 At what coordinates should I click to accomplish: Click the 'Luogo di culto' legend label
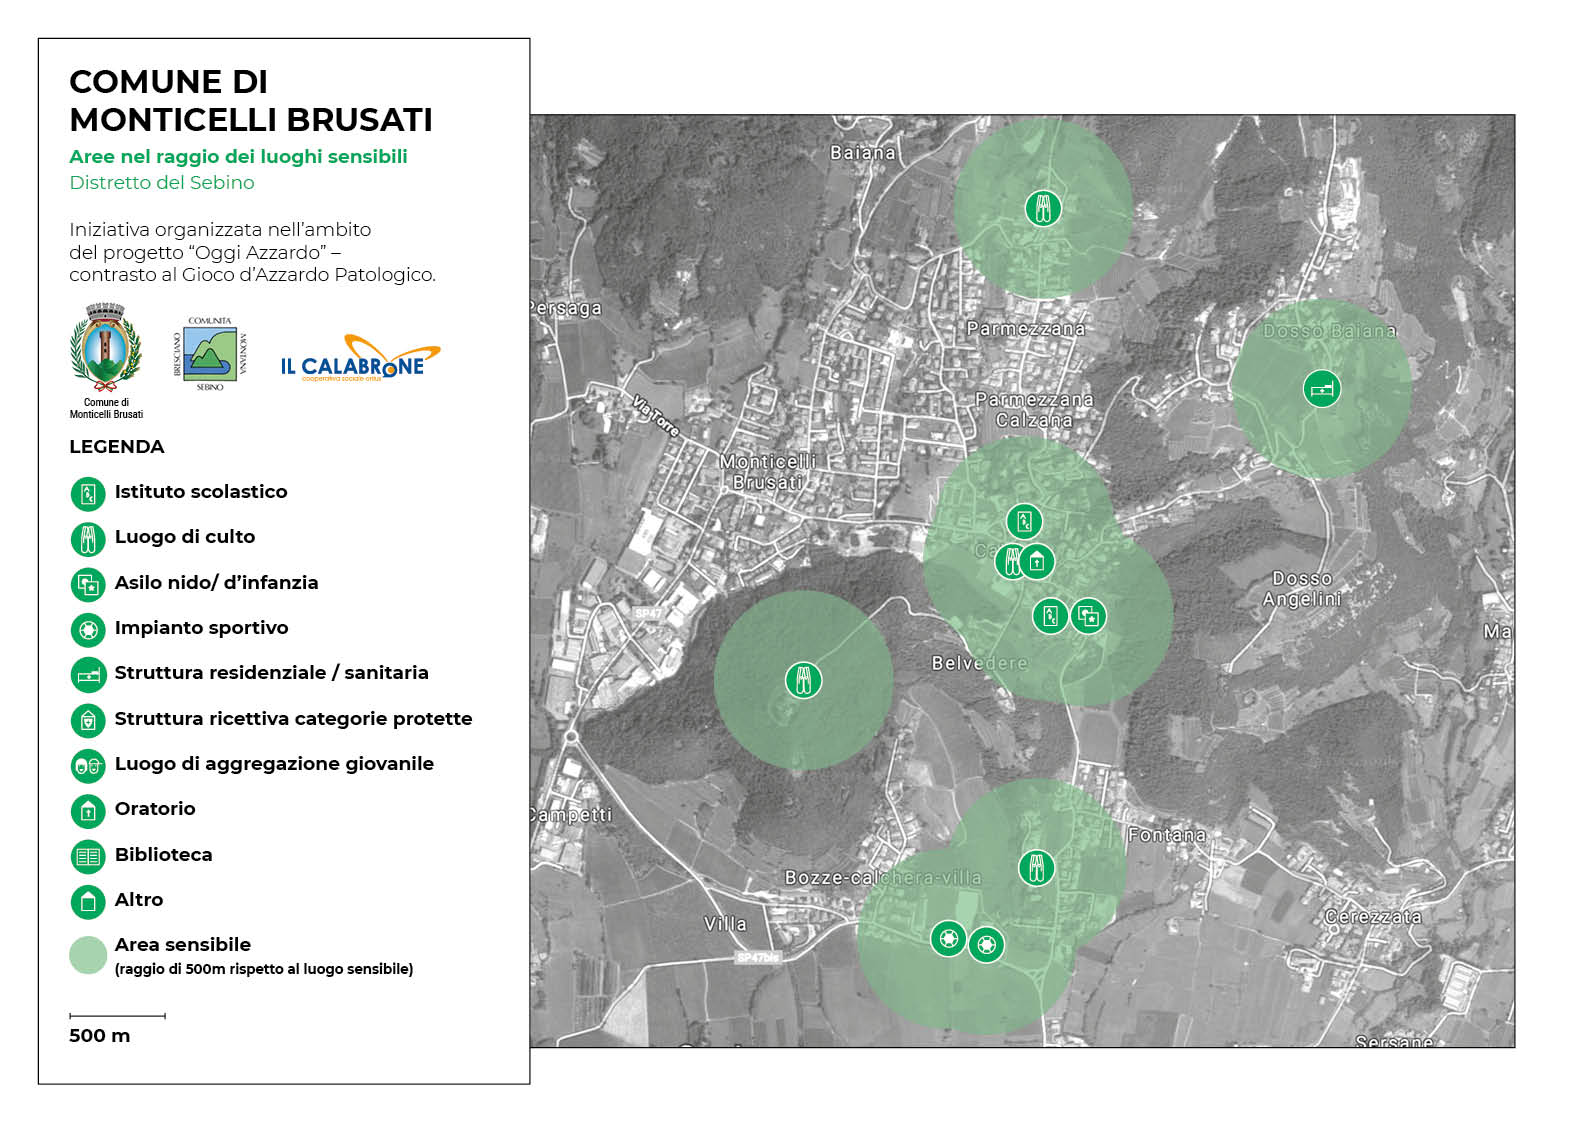185,537
